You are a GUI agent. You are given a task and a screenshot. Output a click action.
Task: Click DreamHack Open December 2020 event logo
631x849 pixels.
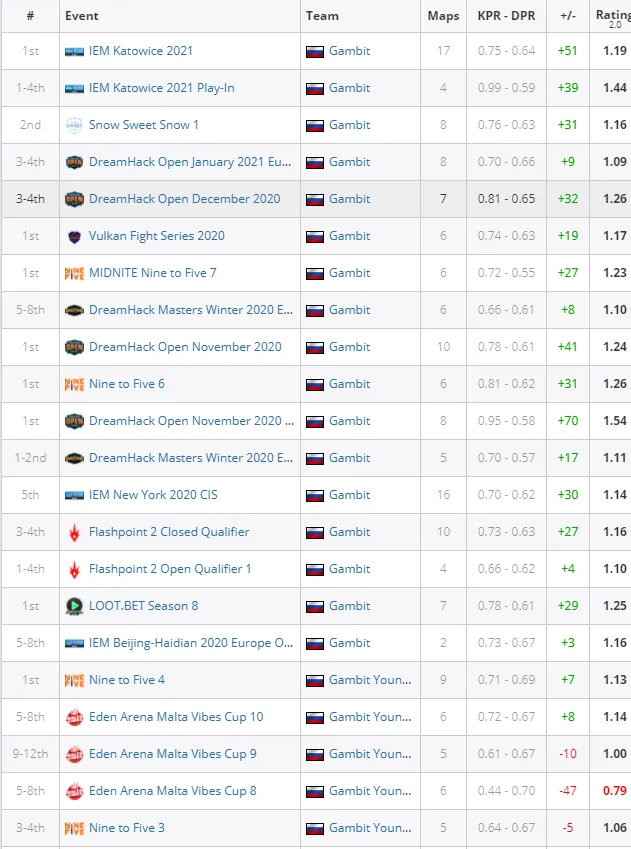point(74,199)
